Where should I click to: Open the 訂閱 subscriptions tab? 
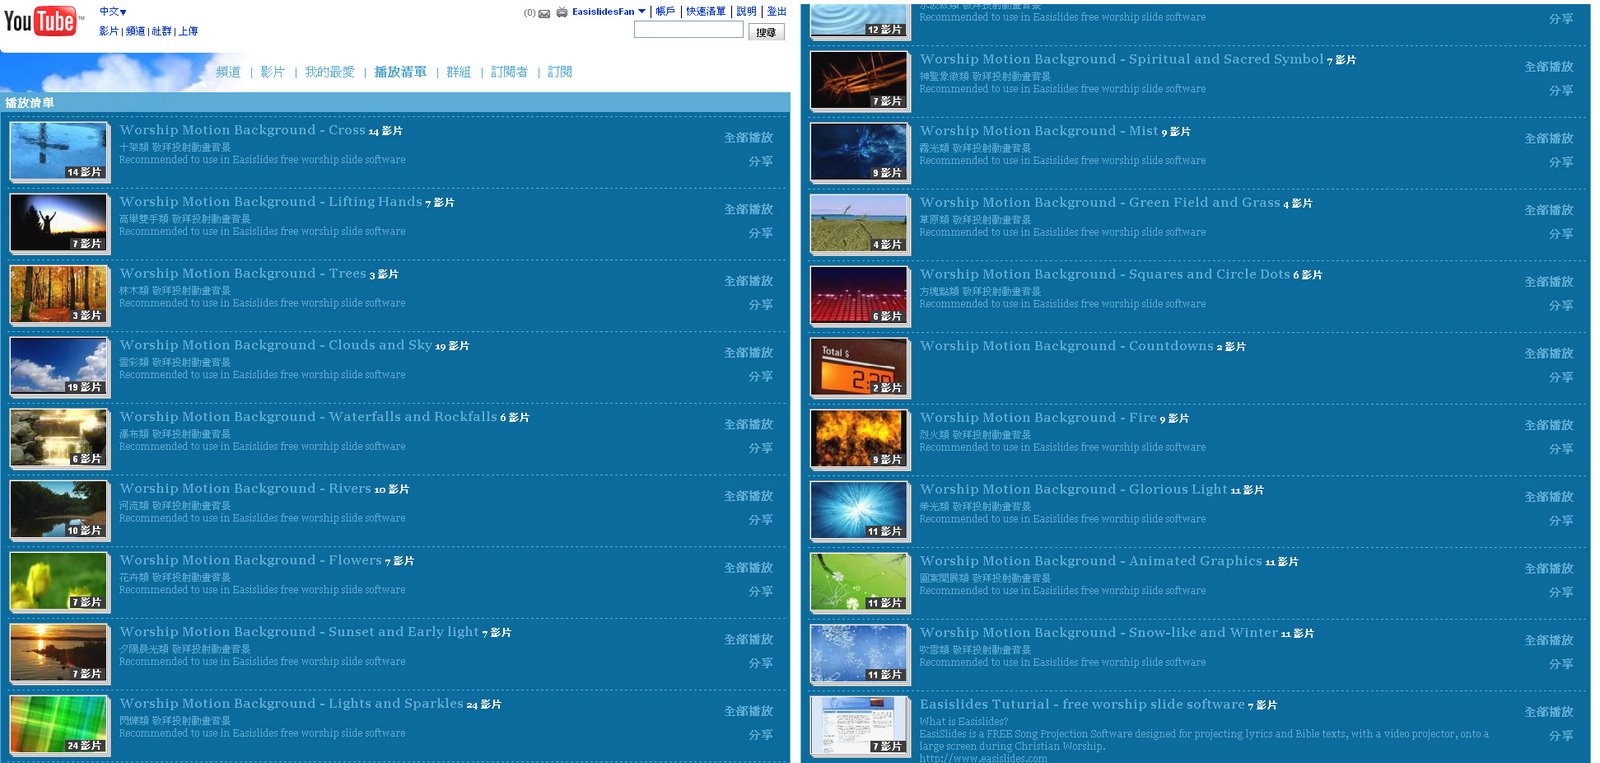(x=560, y=72)
